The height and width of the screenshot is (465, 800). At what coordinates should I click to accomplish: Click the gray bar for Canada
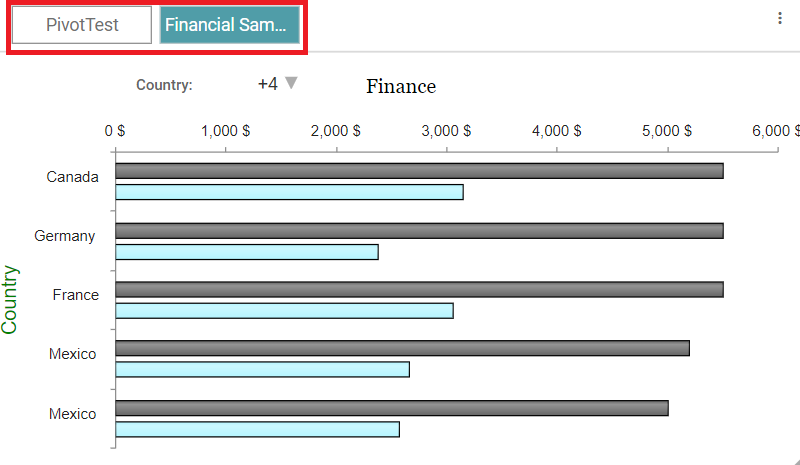(x=419, y=171)
